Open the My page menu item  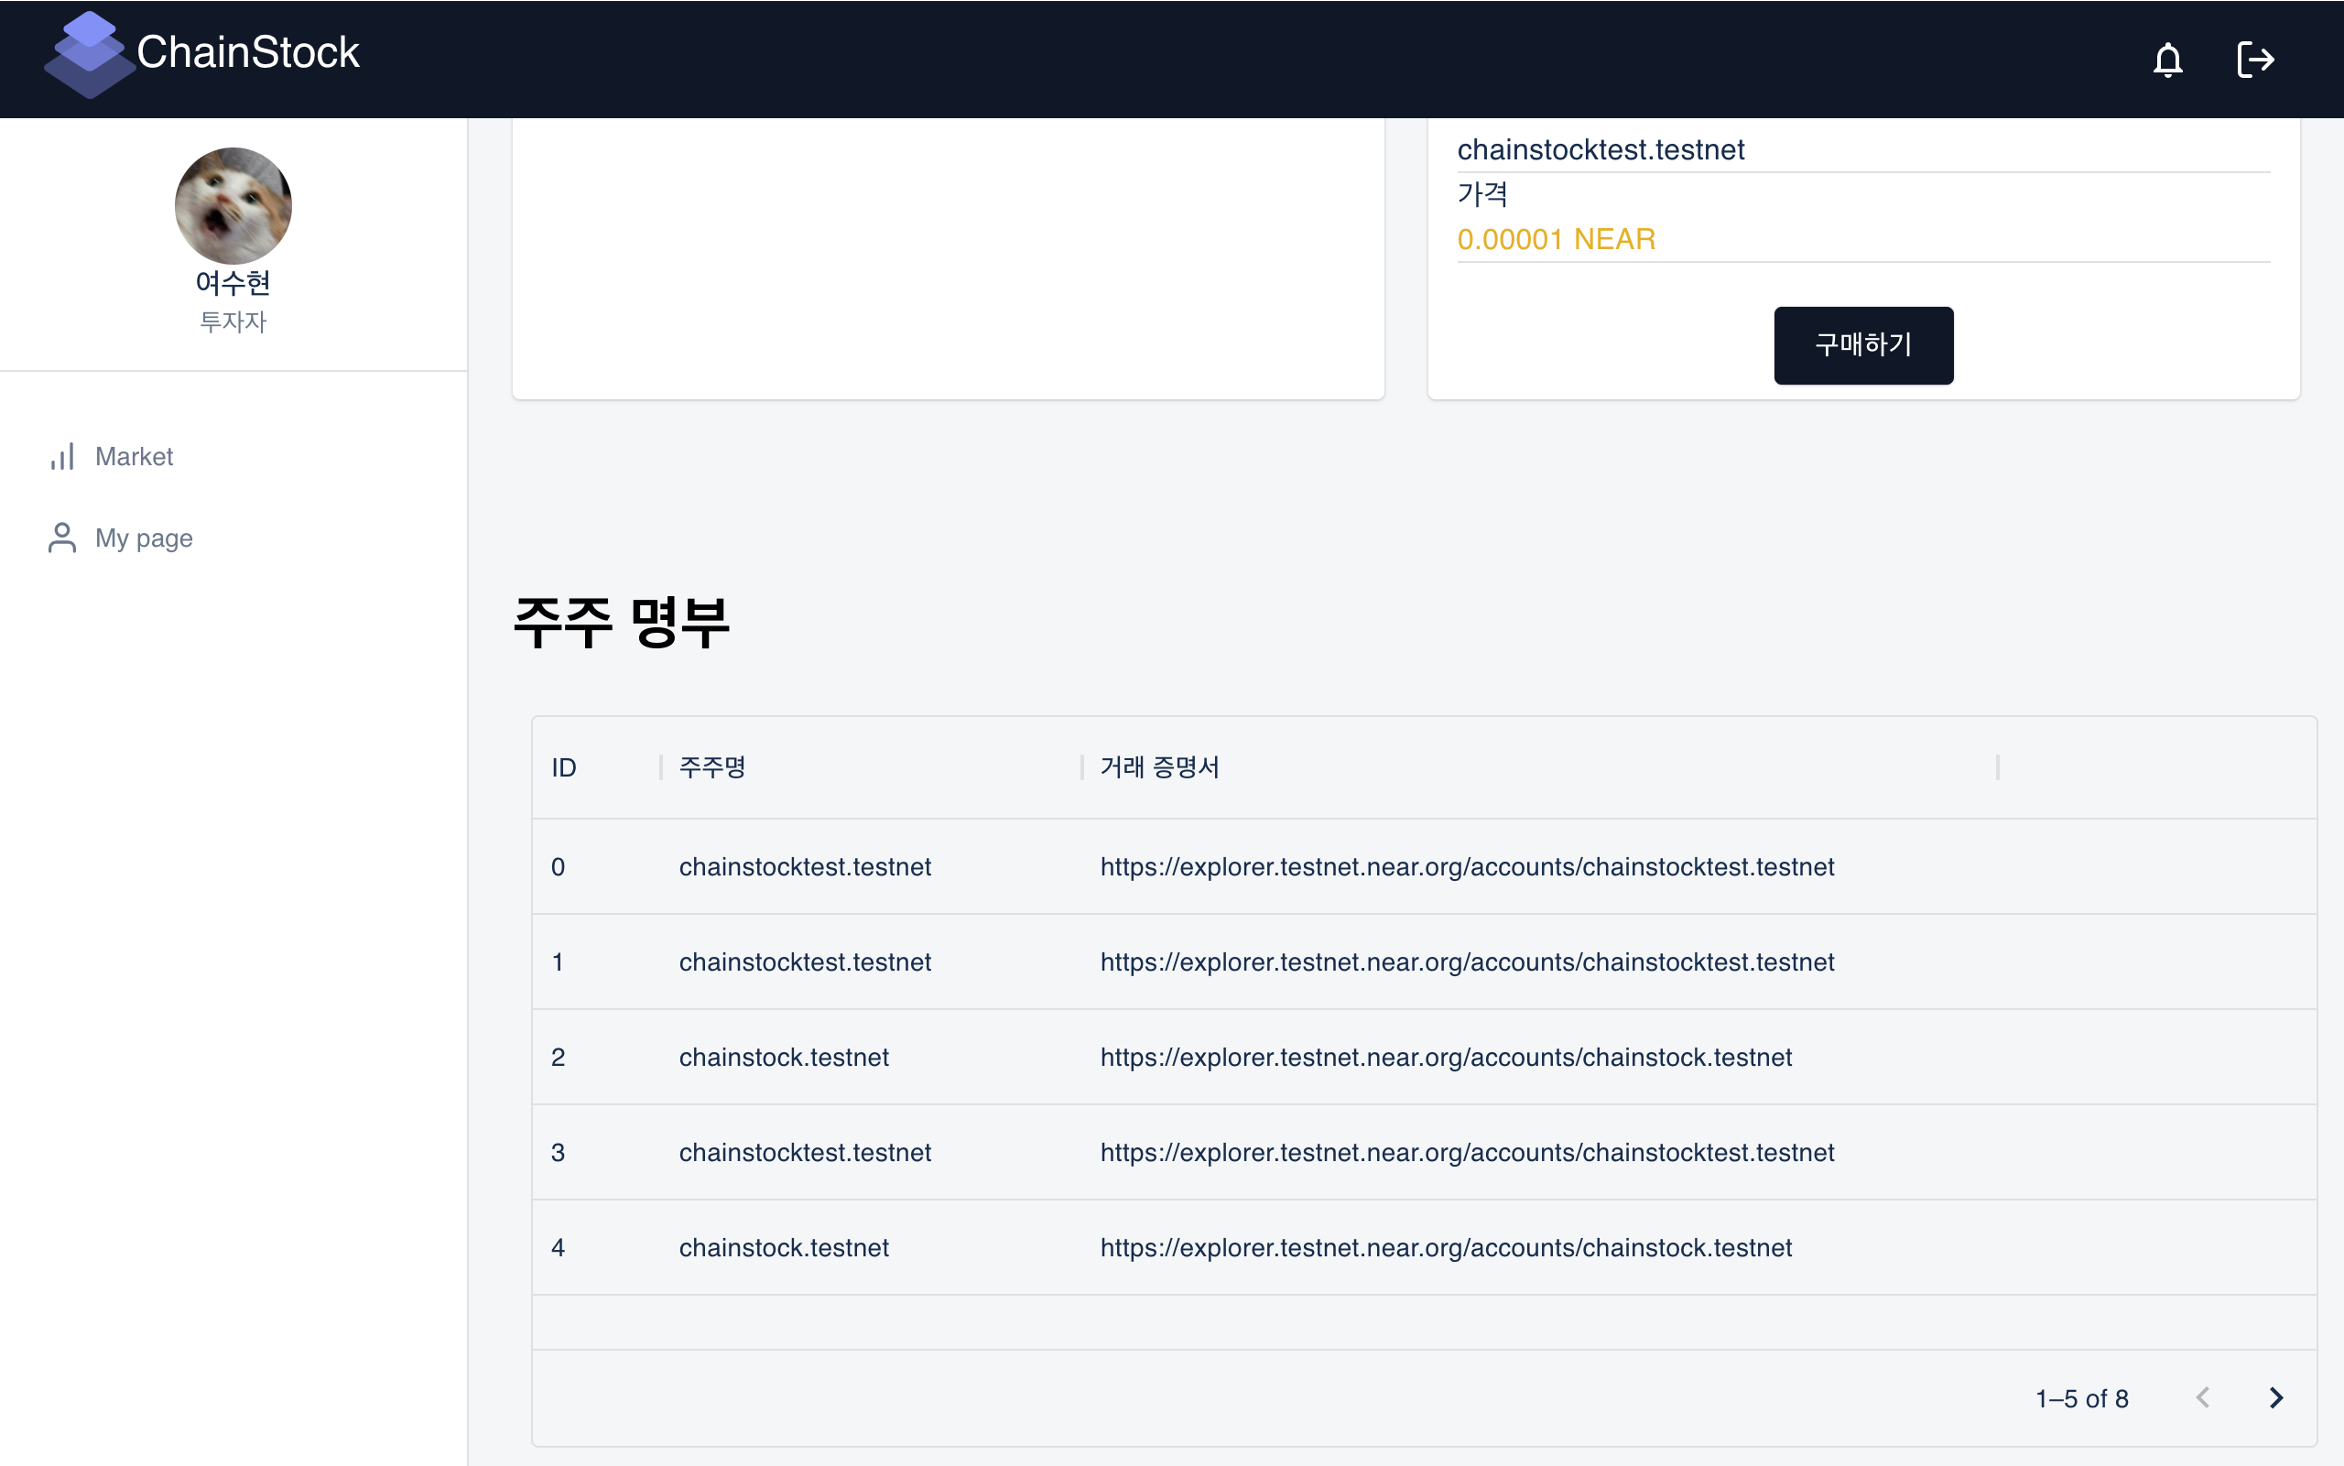coord(144,538)
